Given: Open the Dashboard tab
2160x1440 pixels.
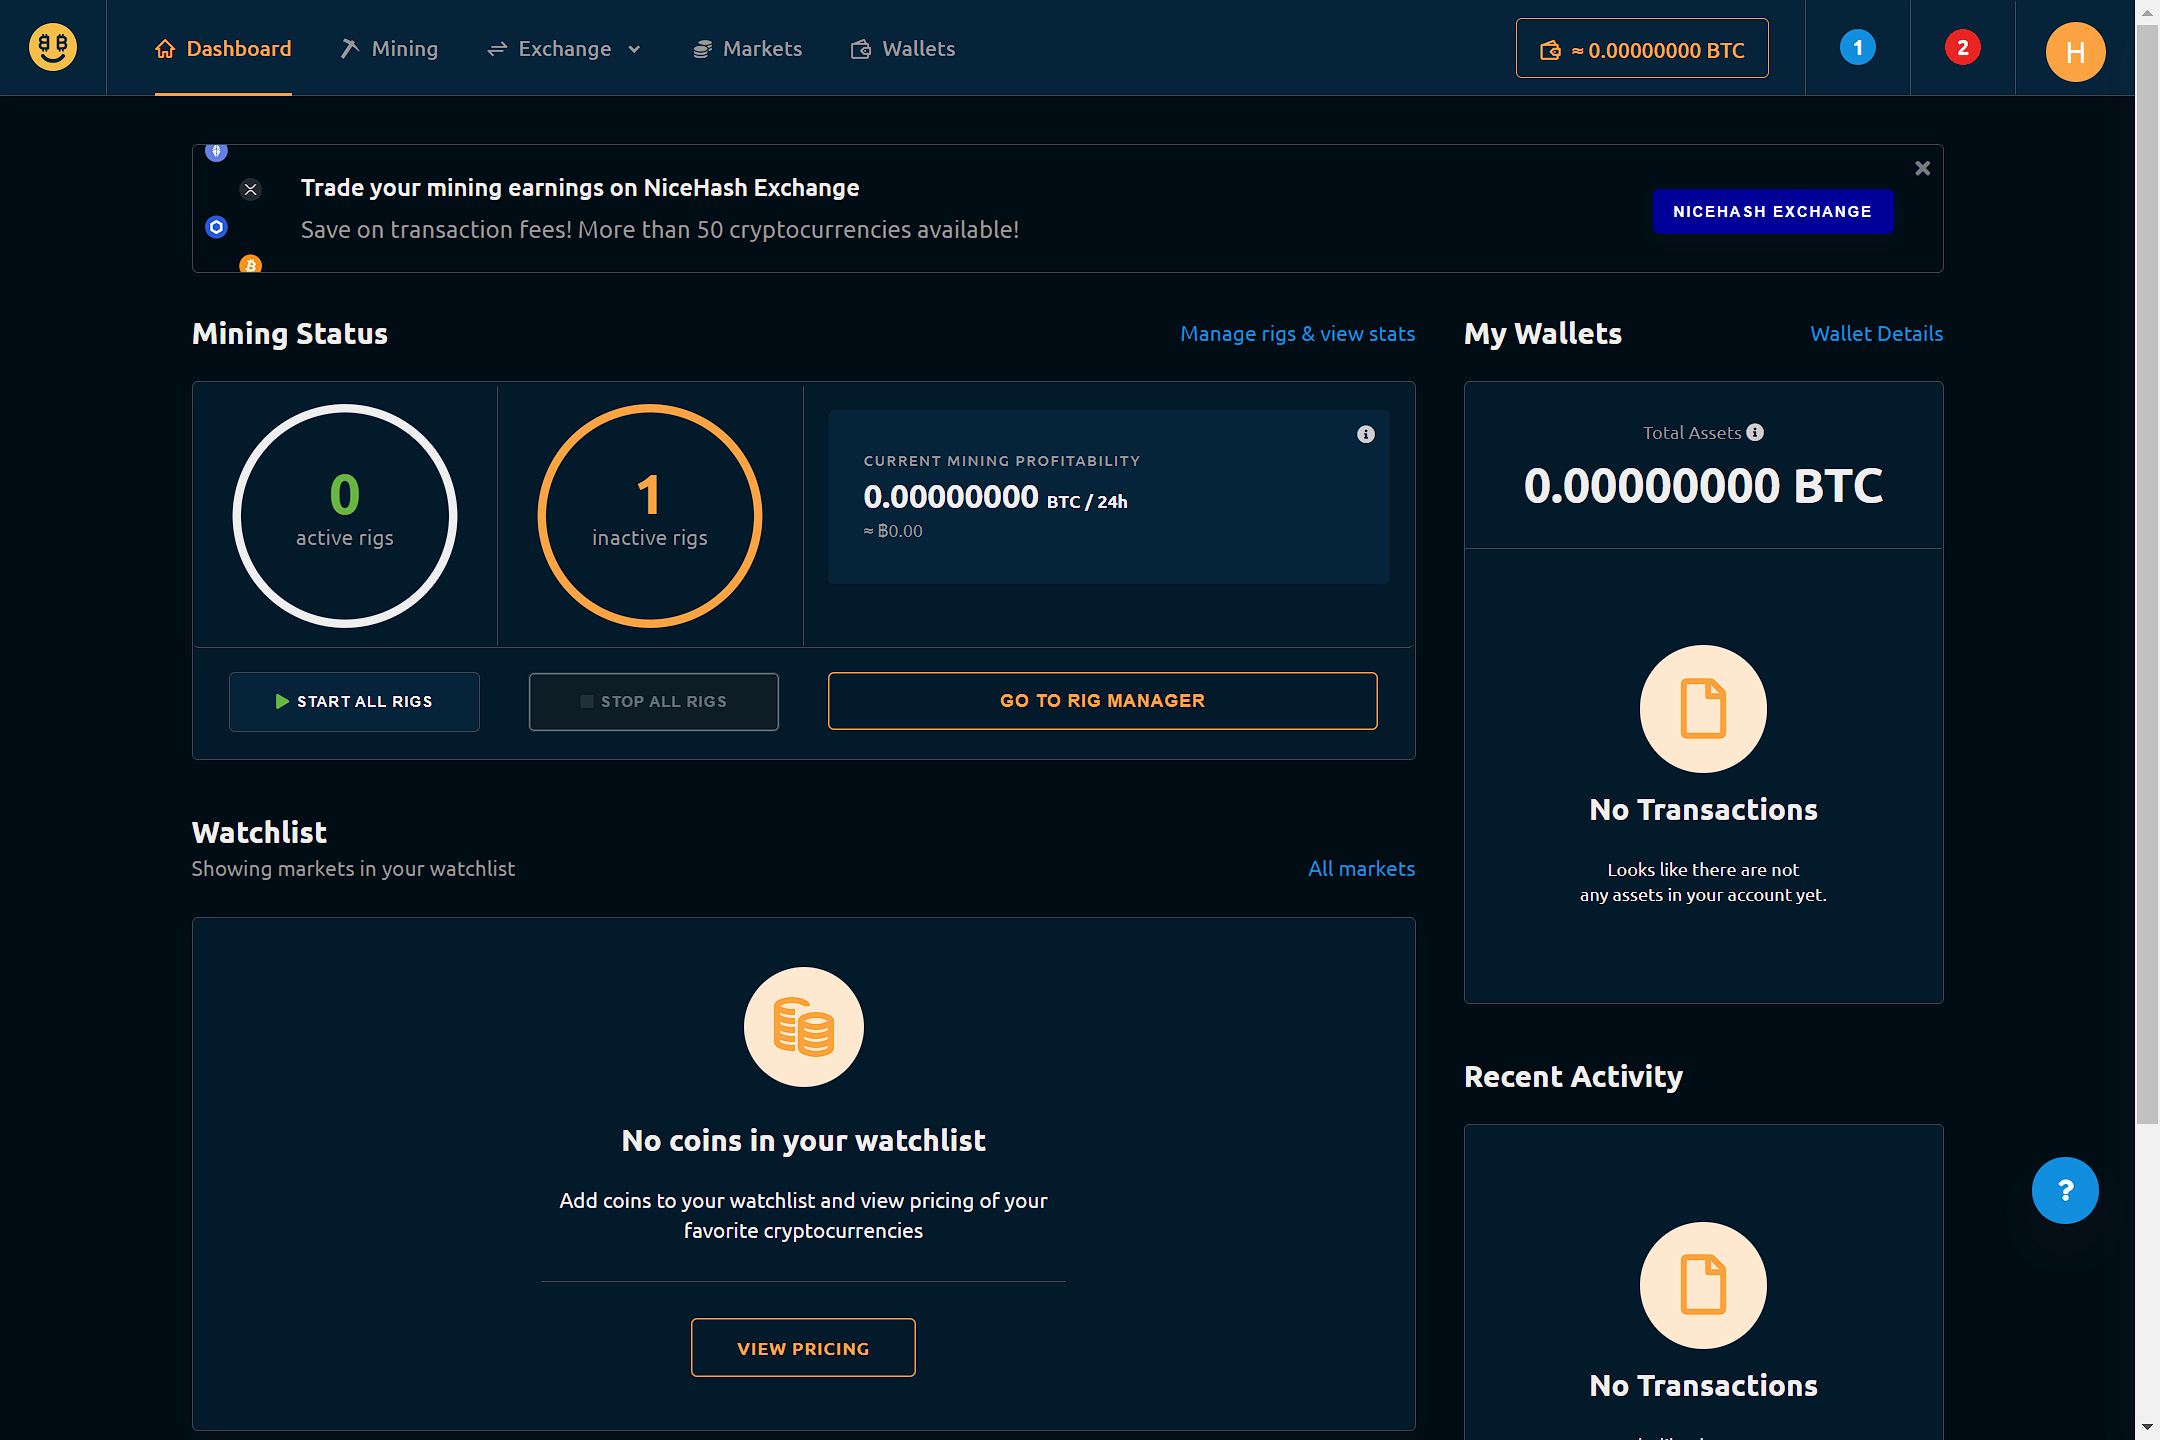Looking at the screenshot, I should (x=223, y=48).
